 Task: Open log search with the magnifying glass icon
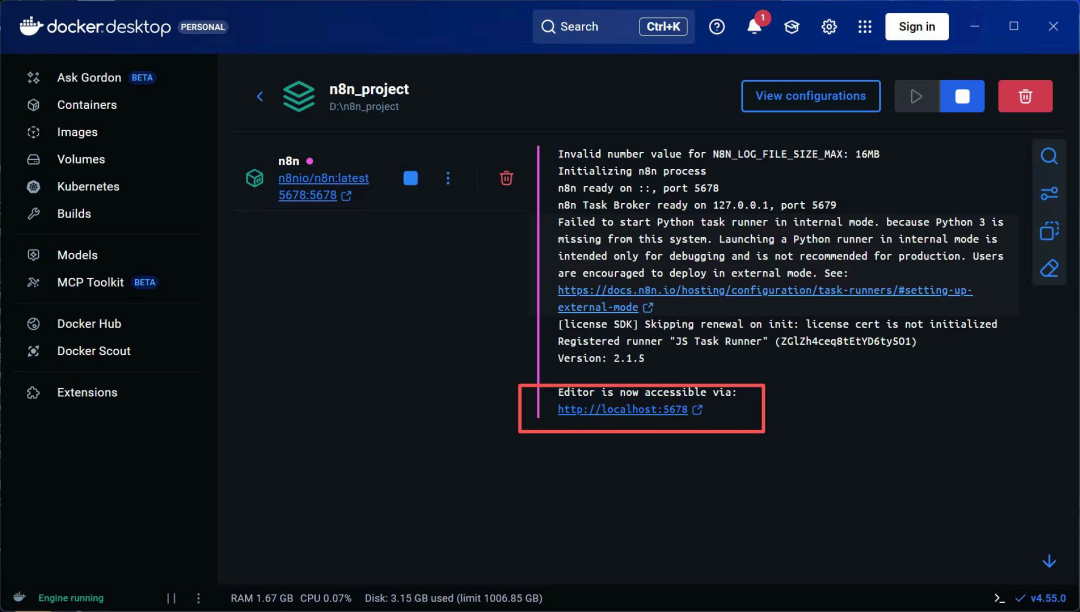click(1048, 156)
